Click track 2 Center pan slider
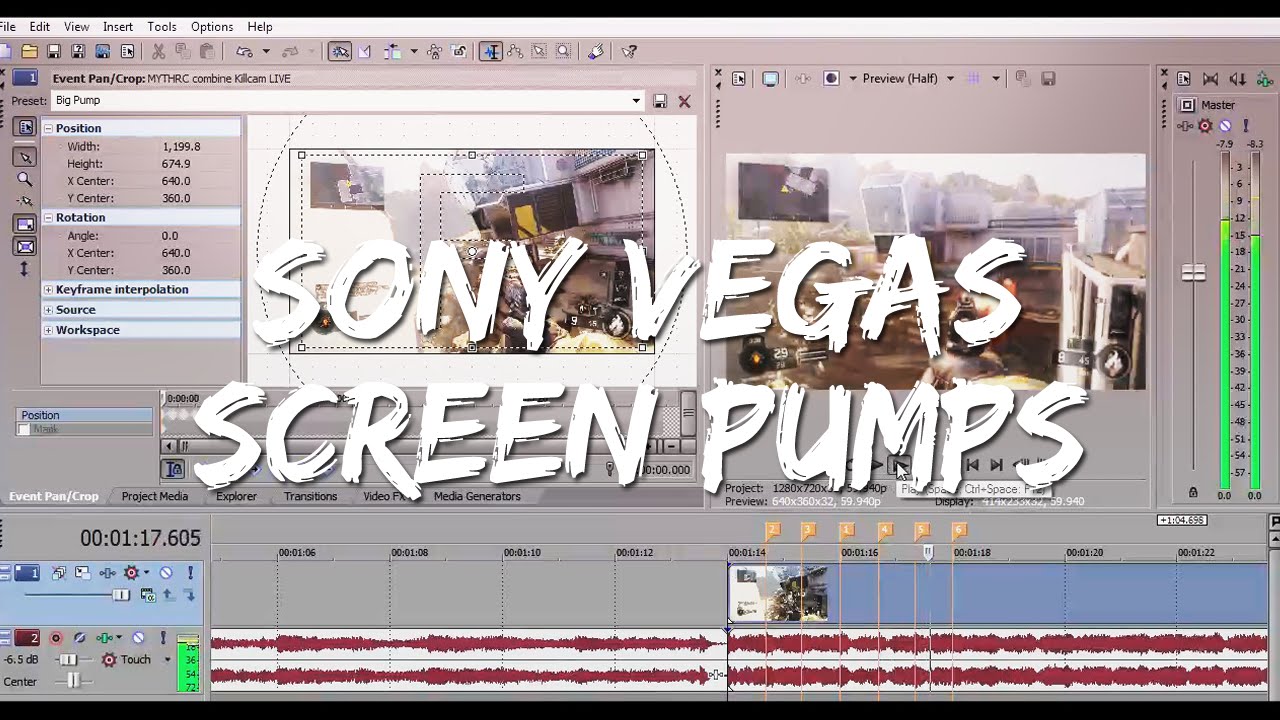The image size is (1280, 720). coord(72,681)
